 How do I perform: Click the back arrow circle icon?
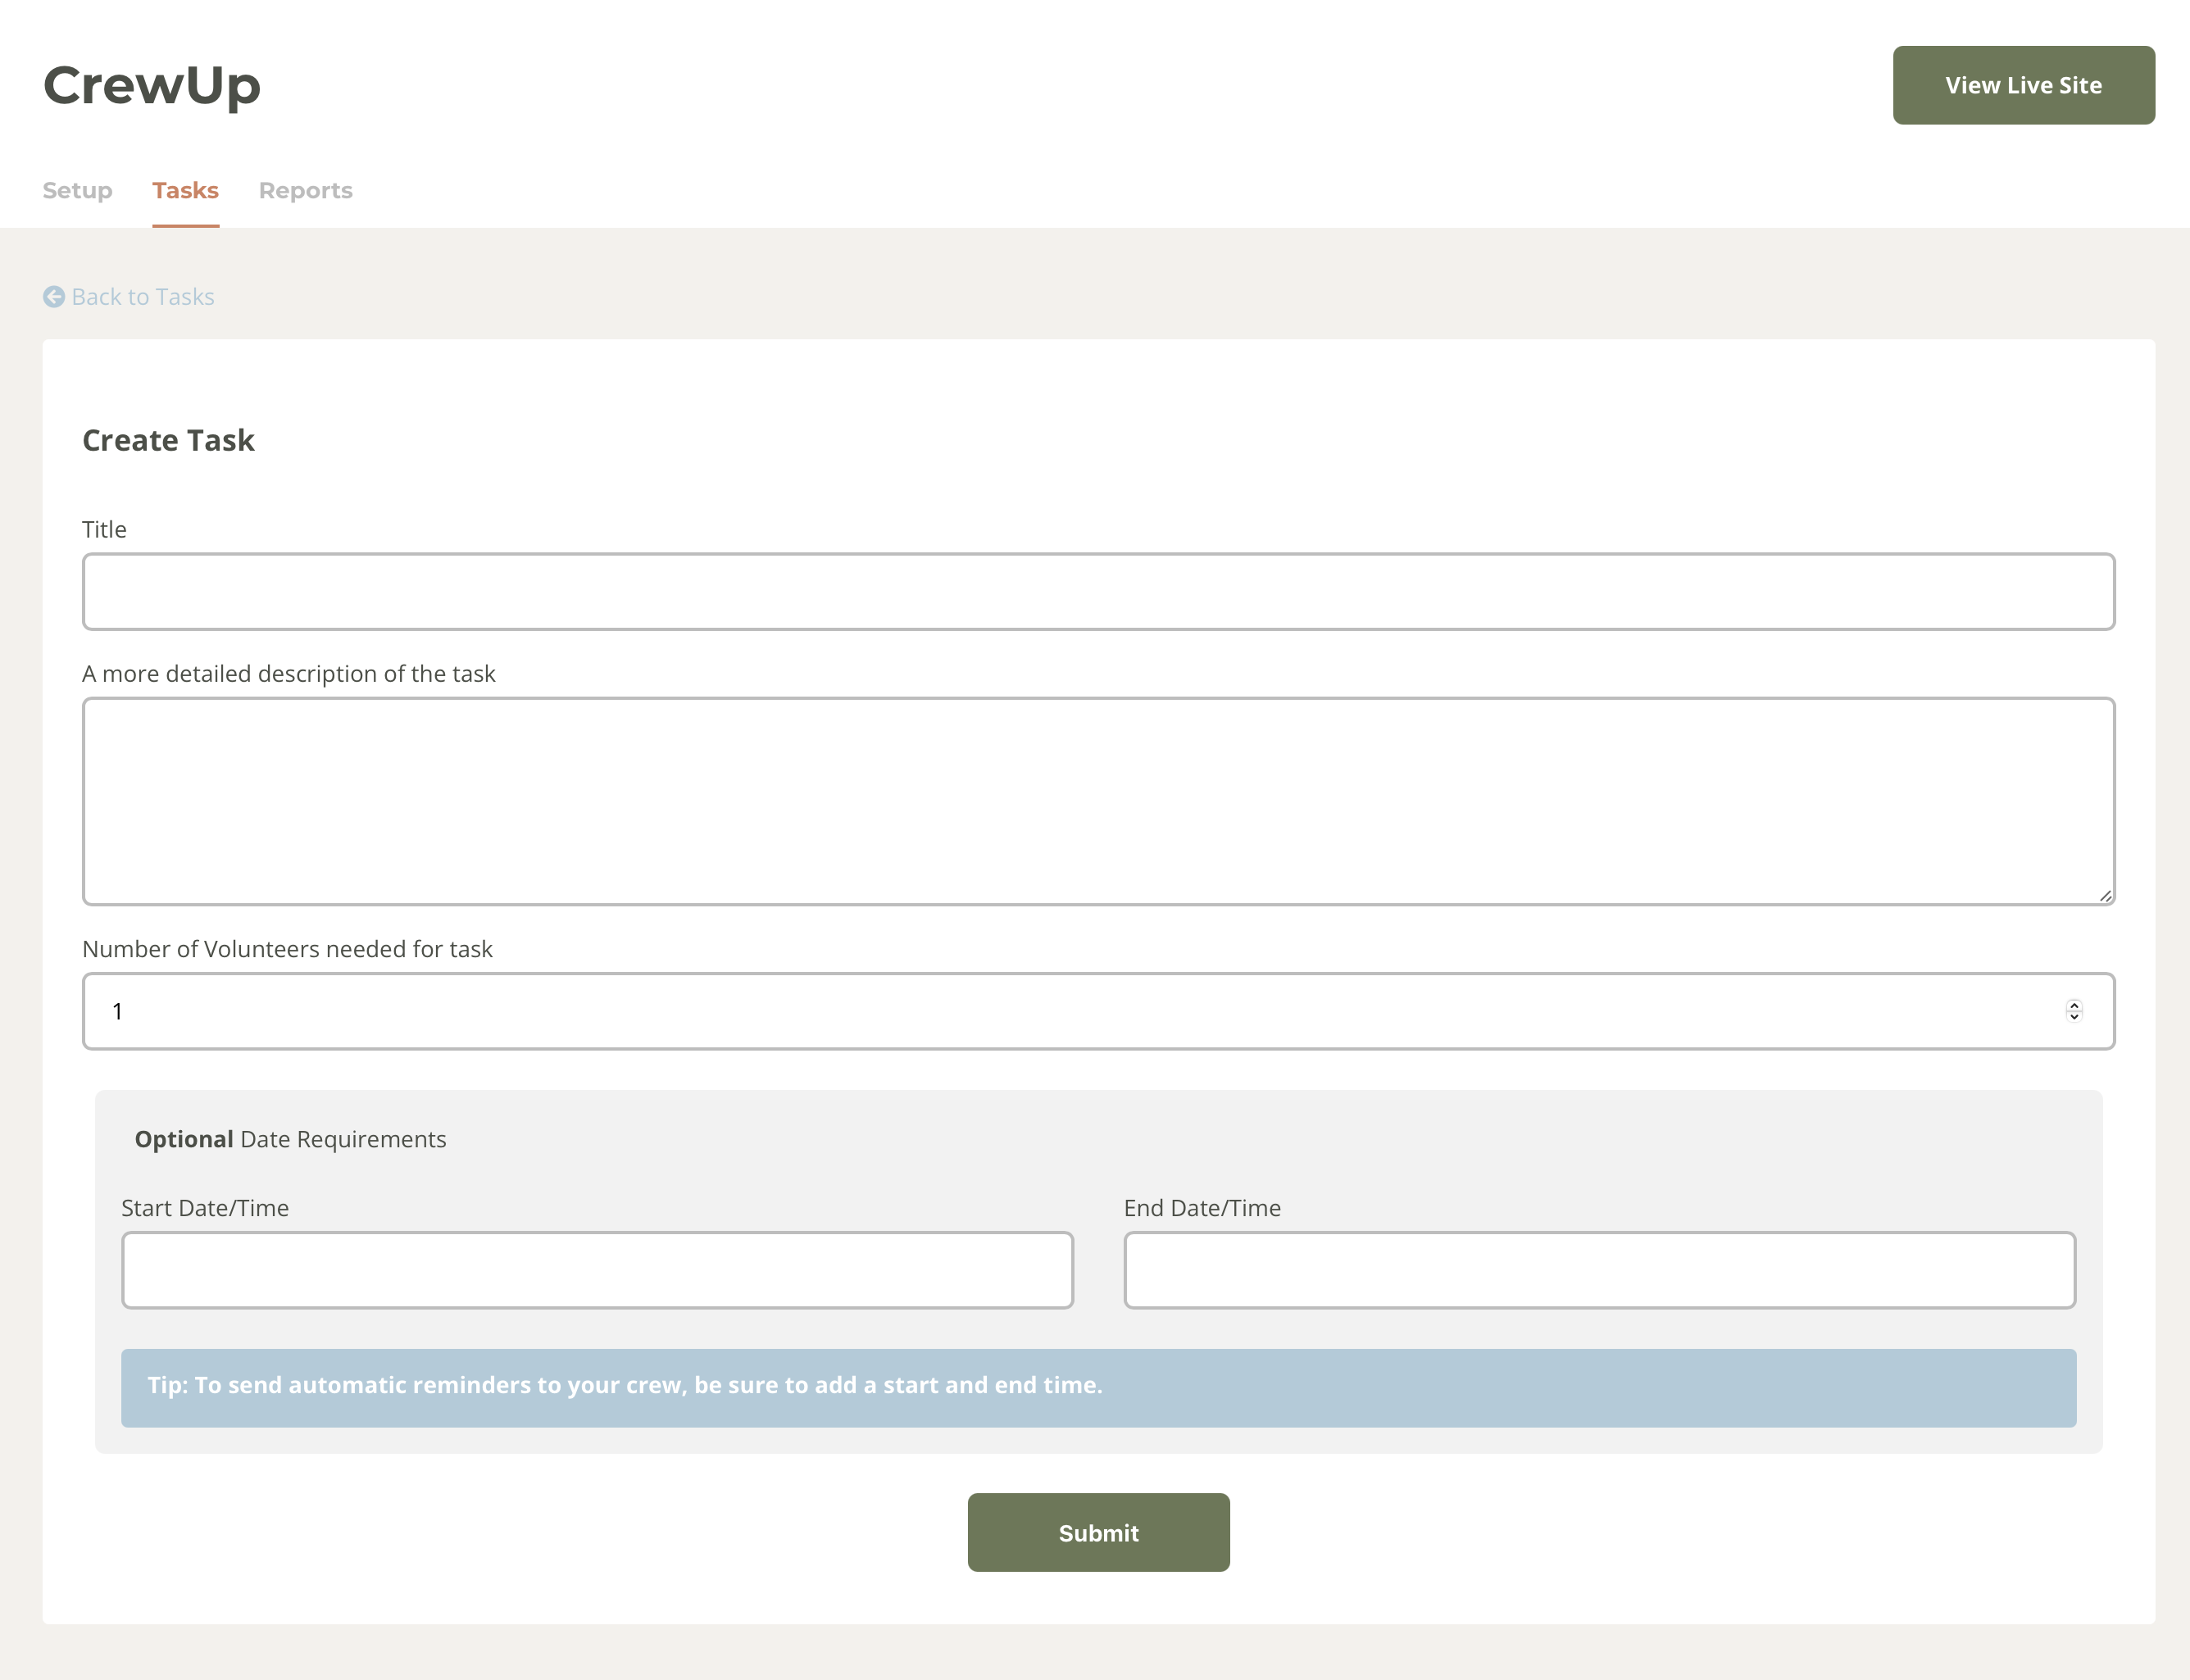point(54,297)
